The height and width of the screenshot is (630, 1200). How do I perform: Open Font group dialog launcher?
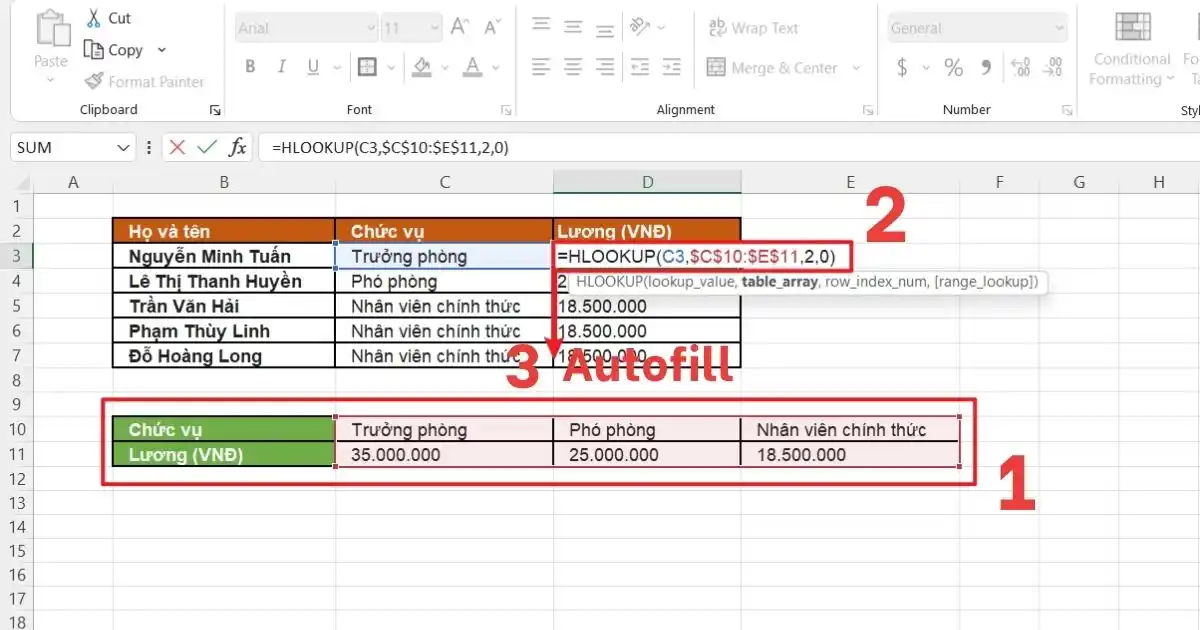pos(505,110)
